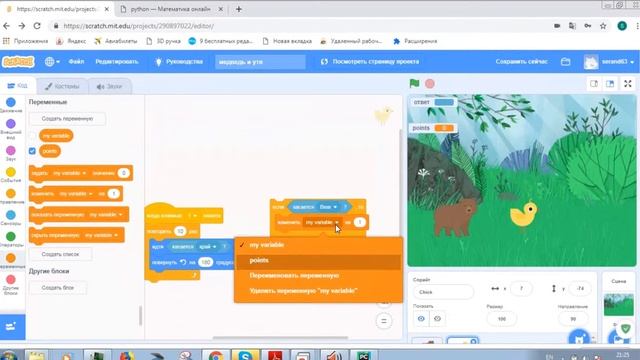
Task: Click the red stop button
Action: click(x=430, y=84)
